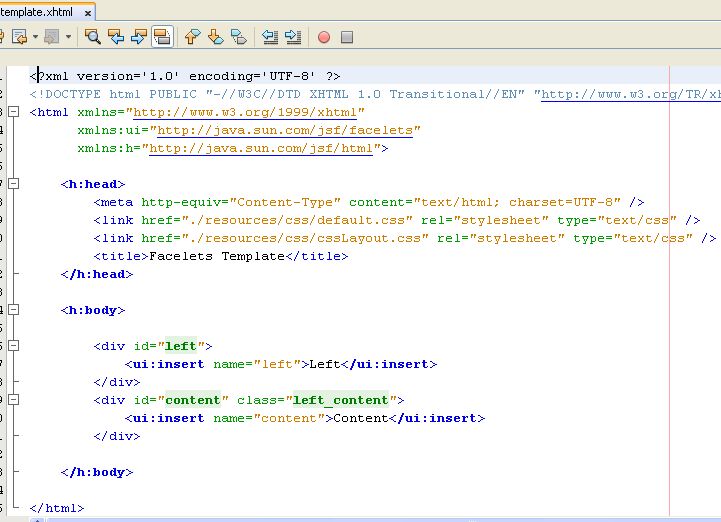Click the xmlns:h attribute name
Image resolution: width=721 pixels, height=522 pixels.
point(105,148)
